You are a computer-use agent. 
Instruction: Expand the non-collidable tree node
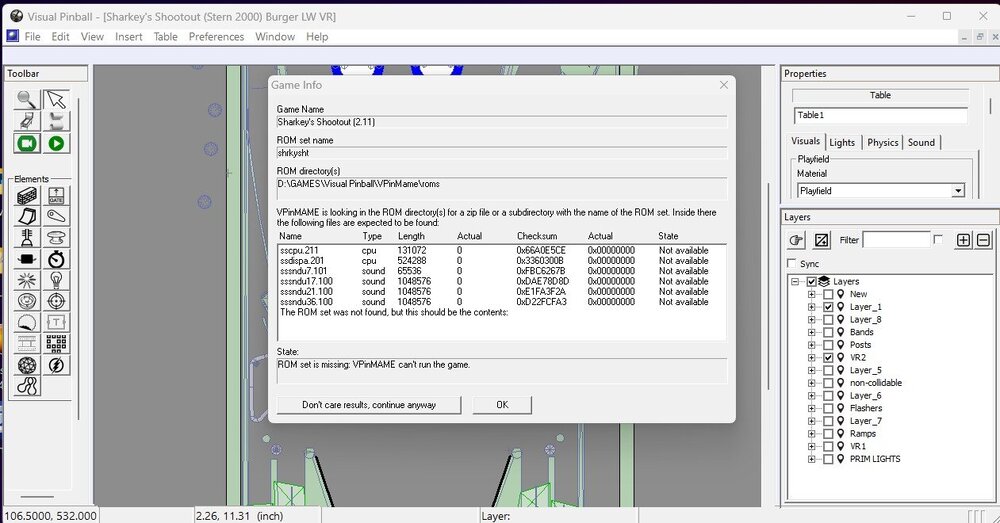[x=811, y=383]
